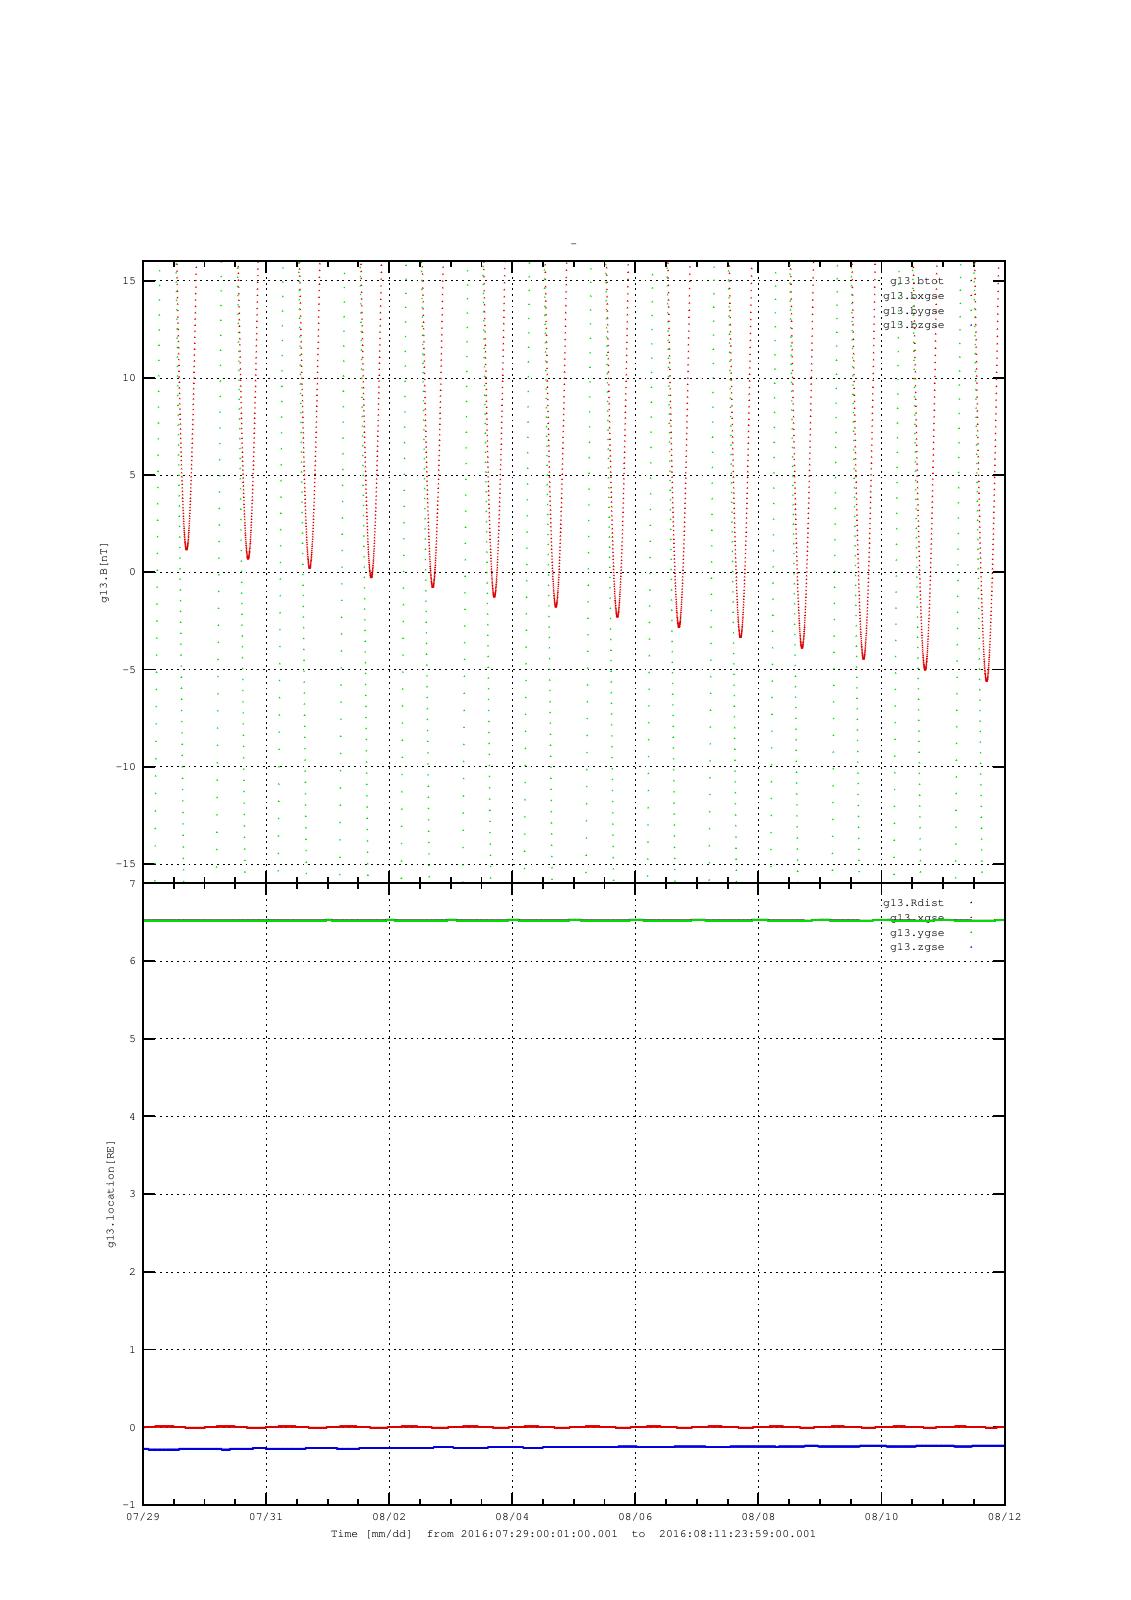Click the 3 tick on the location axis
The width and height of the screenshot is (1131, 1600).
(x=132, y=1194)
